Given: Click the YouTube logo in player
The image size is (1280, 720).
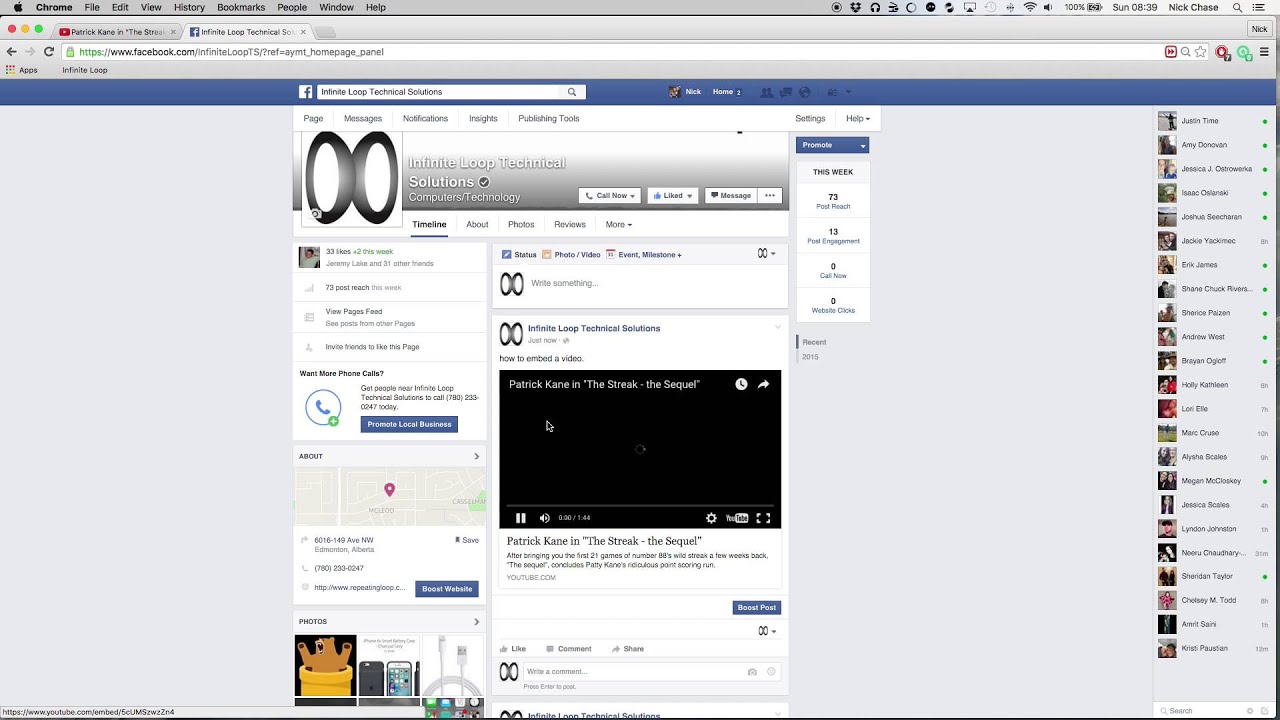Looking at the screenshot, I should click(x=737, y=518).
